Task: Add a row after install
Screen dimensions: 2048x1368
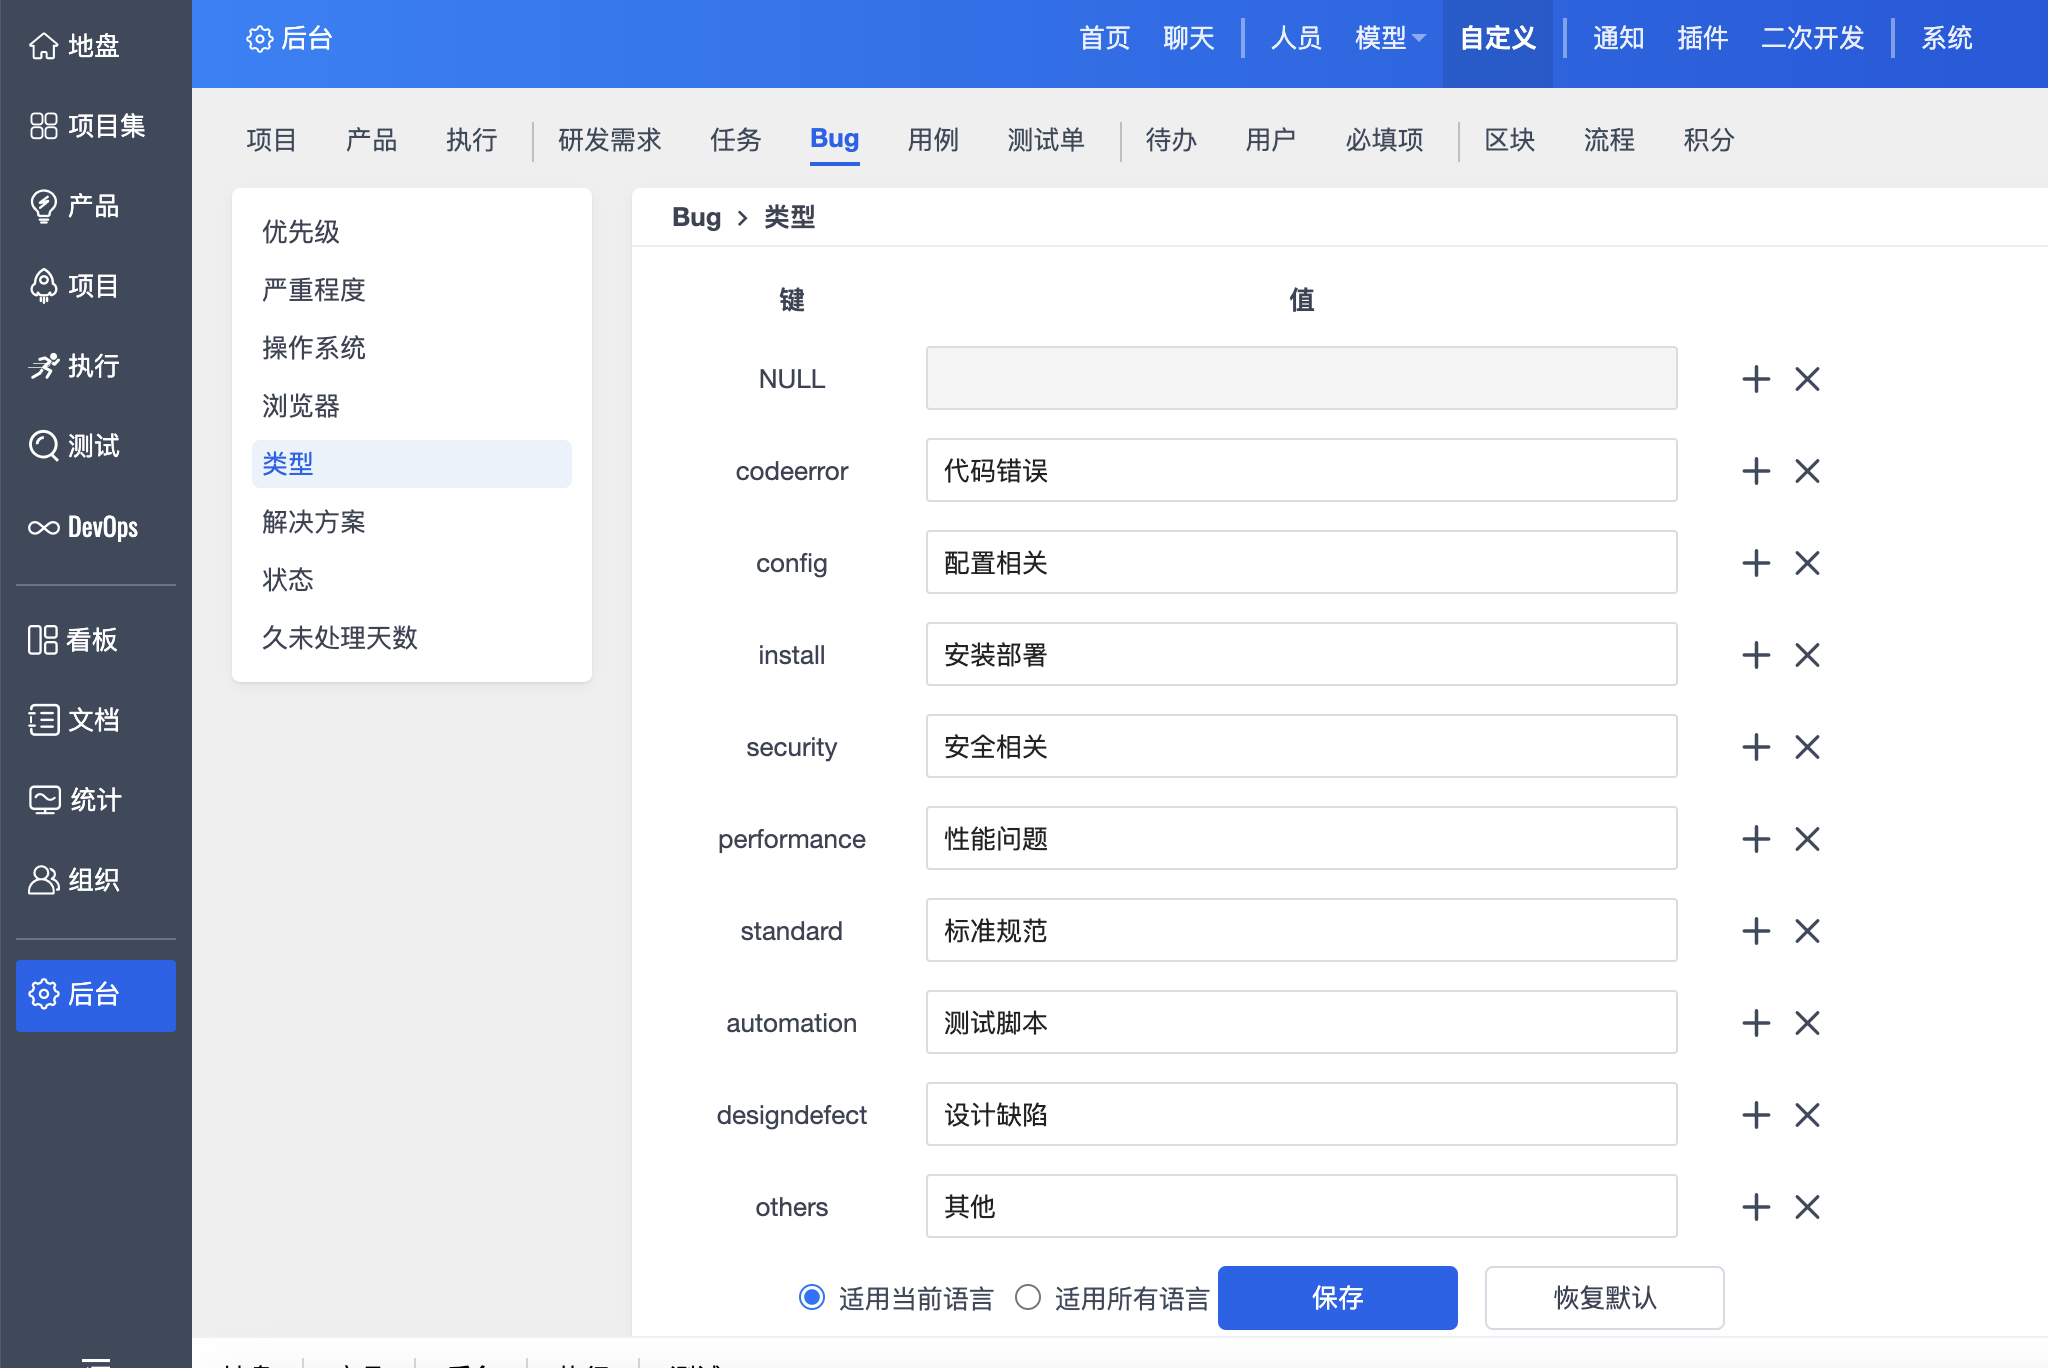Action: point(1756,655)
